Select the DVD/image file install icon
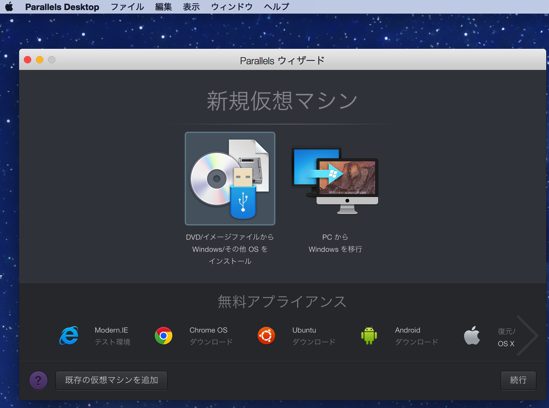The image size is (549, 408). coord(230,179)
